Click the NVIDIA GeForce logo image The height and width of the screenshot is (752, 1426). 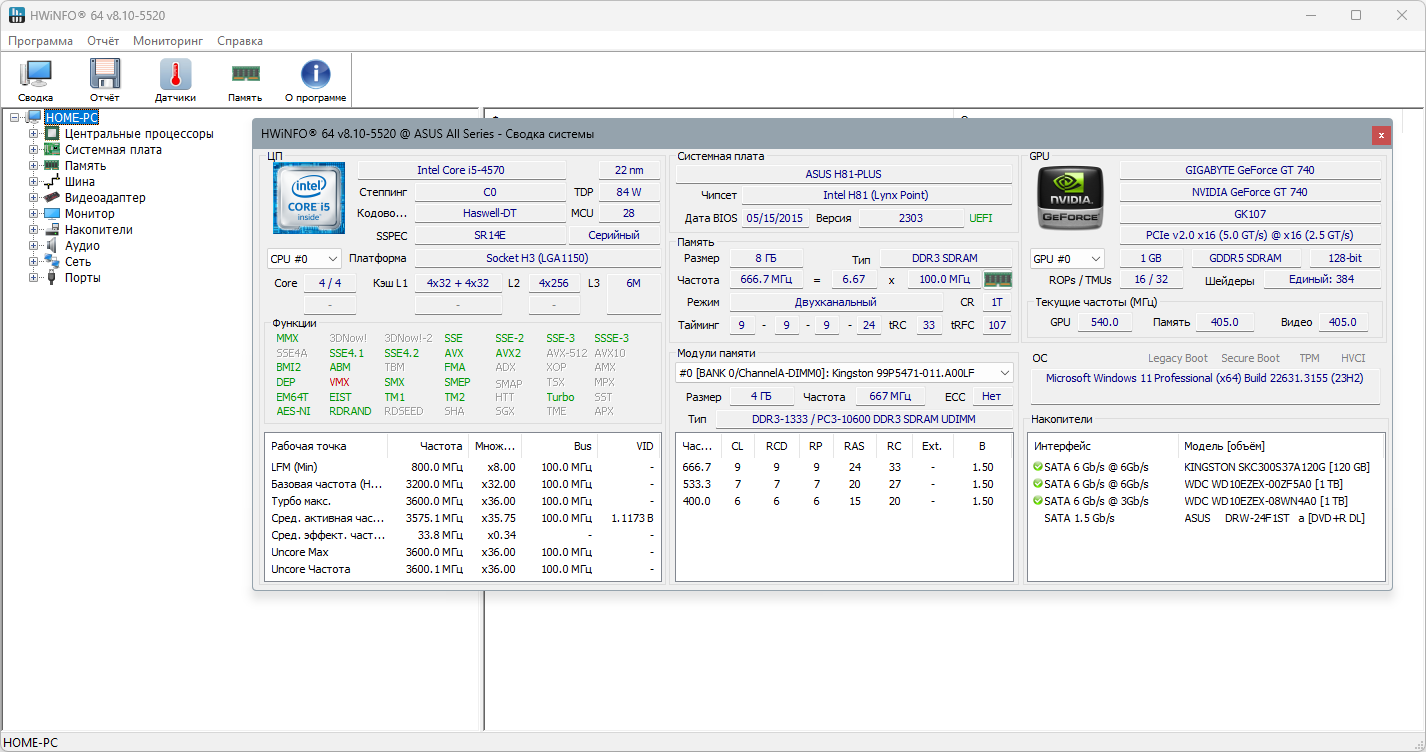tap(1070, 198)
